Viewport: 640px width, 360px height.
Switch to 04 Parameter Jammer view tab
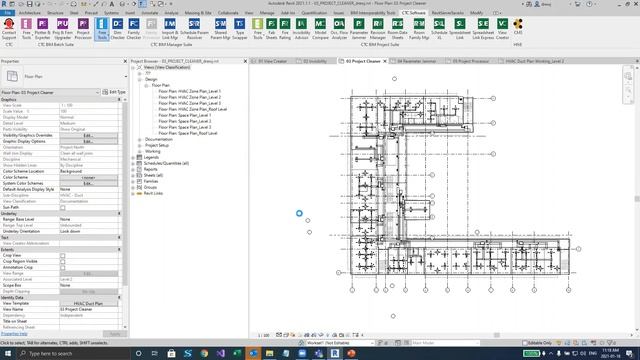[x=416, y=61]
